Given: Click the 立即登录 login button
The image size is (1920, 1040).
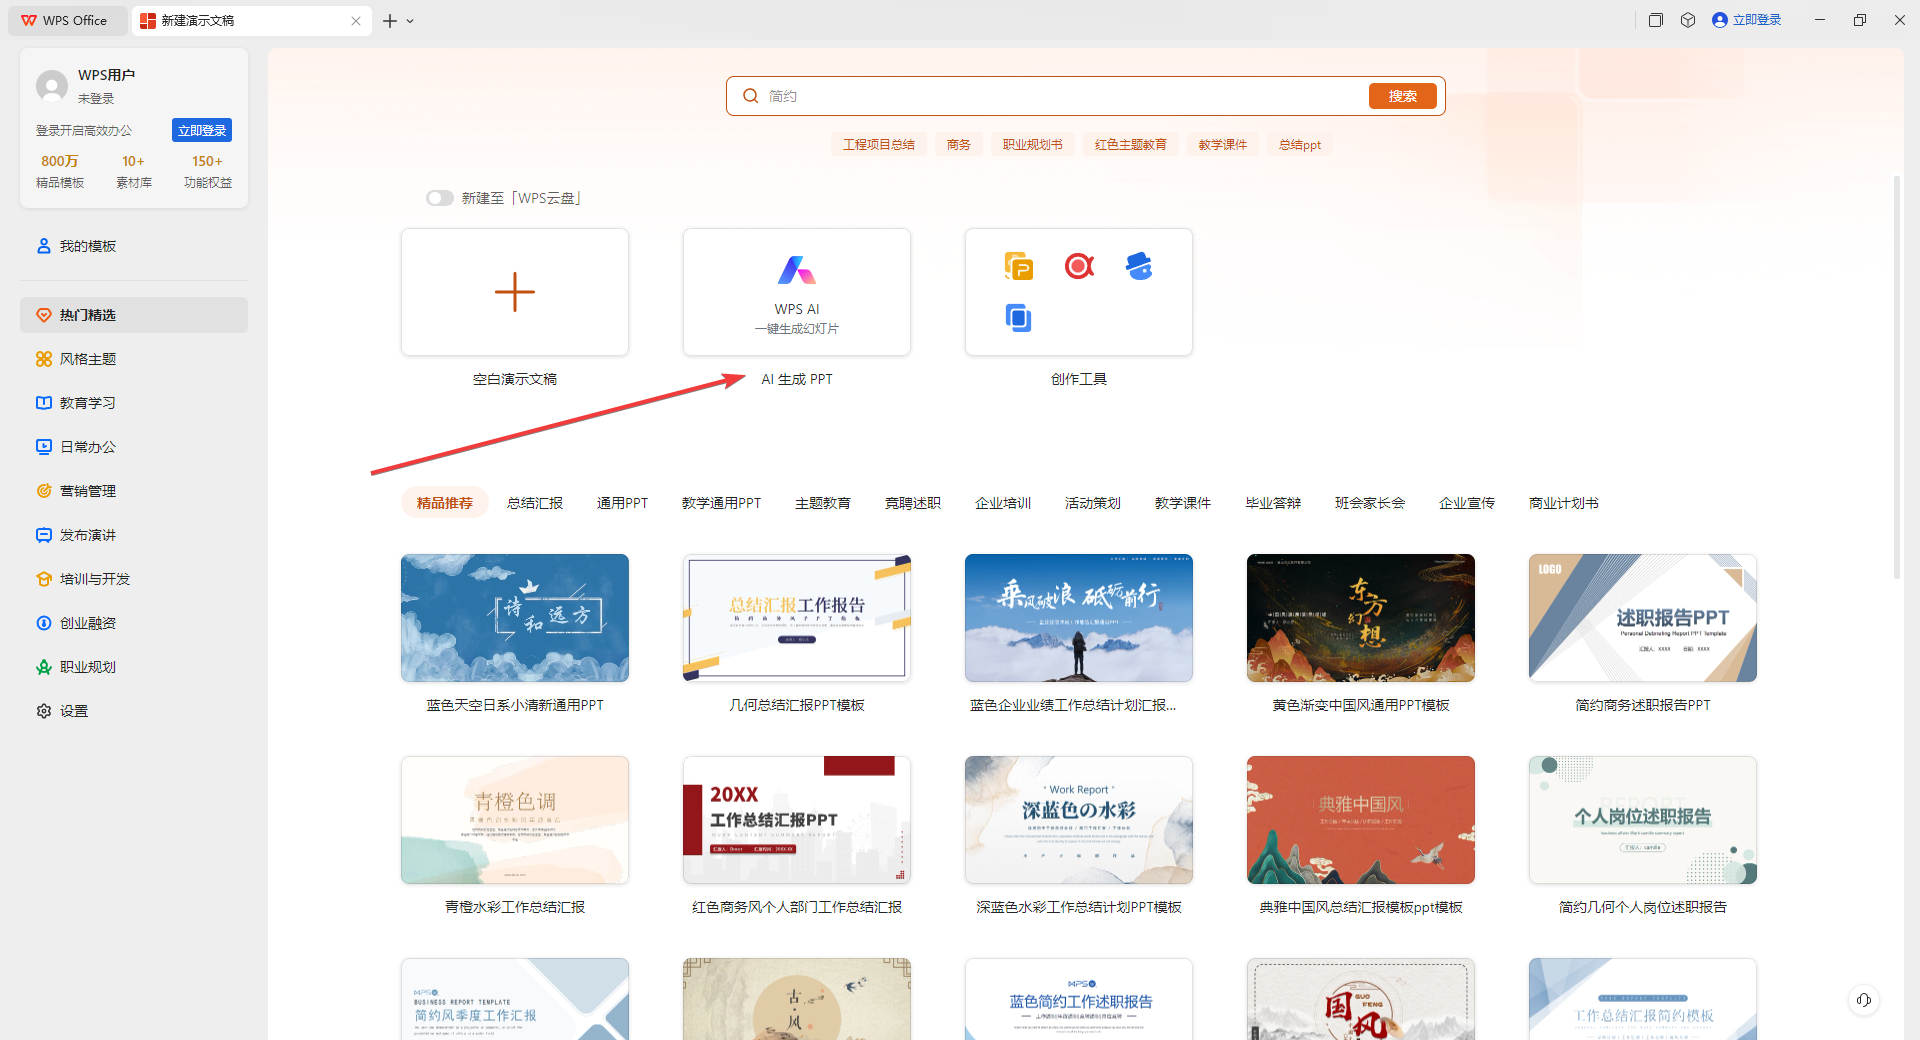Looking at the screenshot, I should pyautogui.click(x=201, y=129).
